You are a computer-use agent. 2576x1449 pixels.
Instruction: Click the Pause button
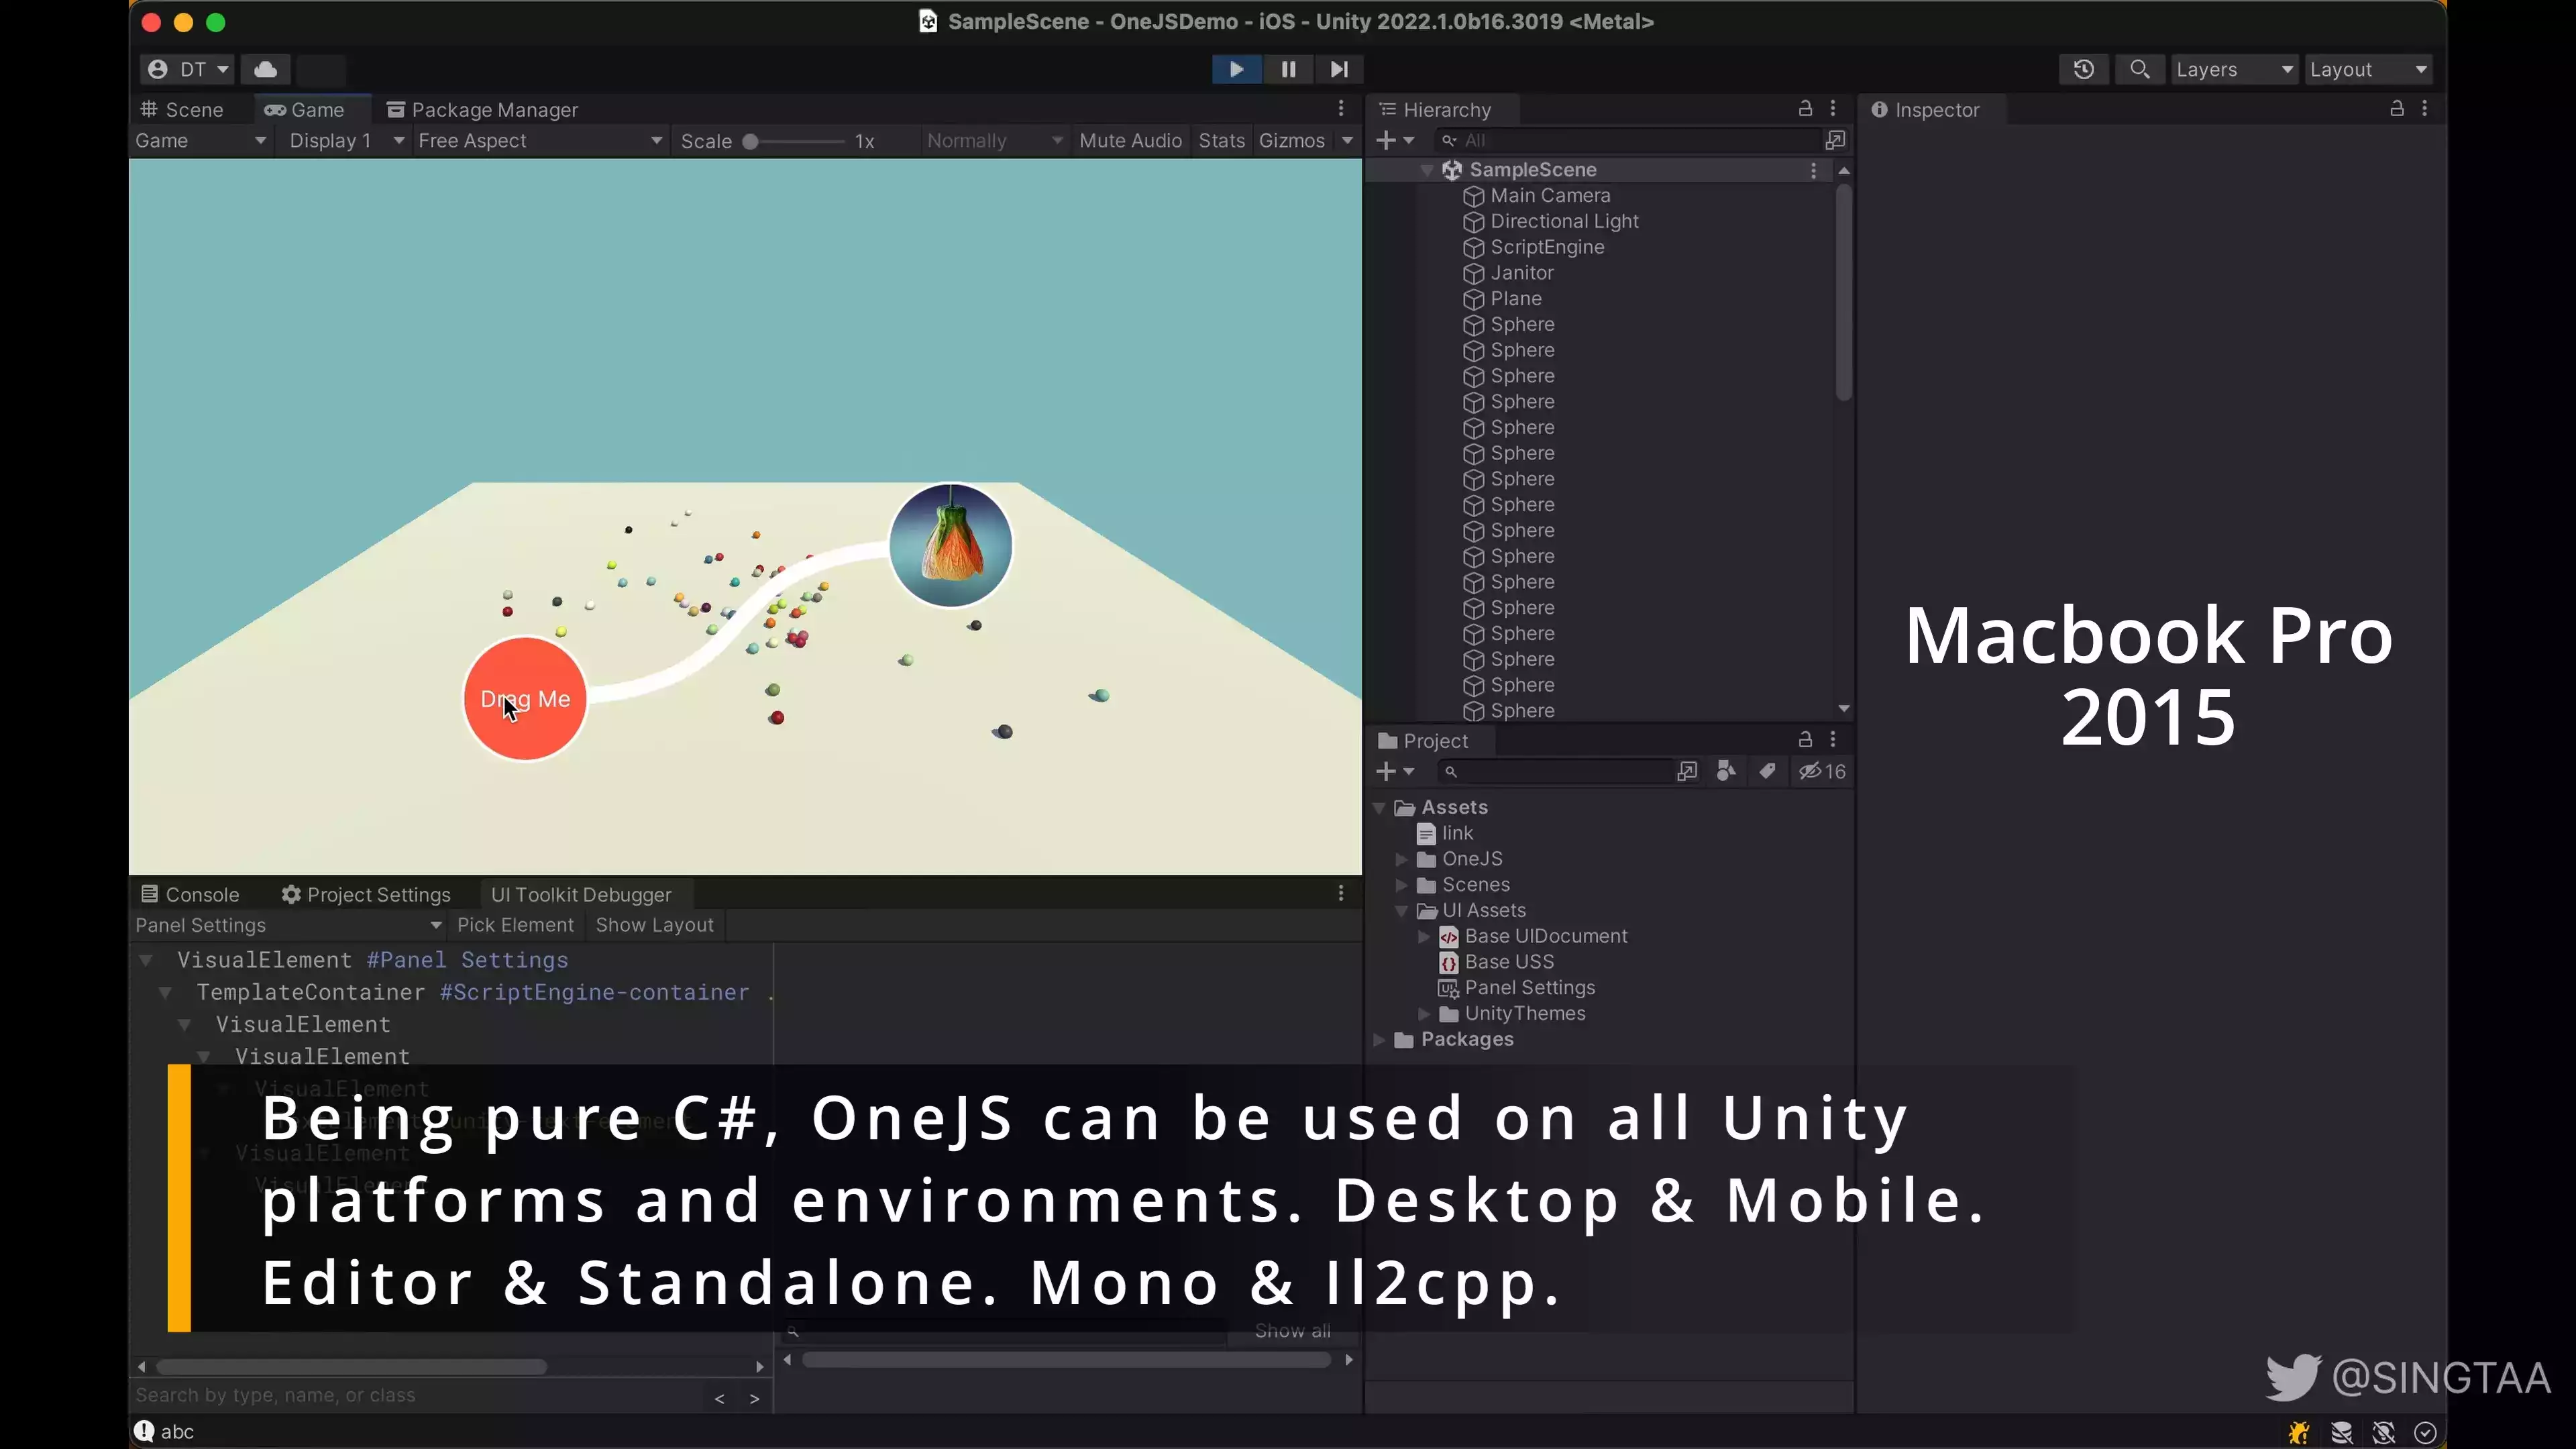click(1288, 69)
